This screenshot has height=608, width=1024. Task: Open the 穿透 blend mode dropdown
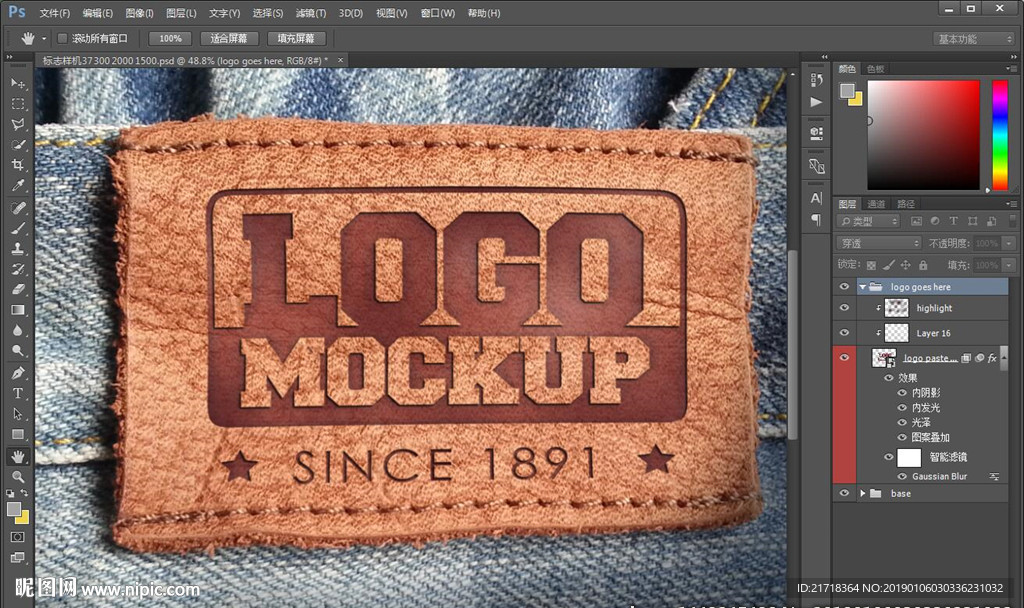coord(878,243)
